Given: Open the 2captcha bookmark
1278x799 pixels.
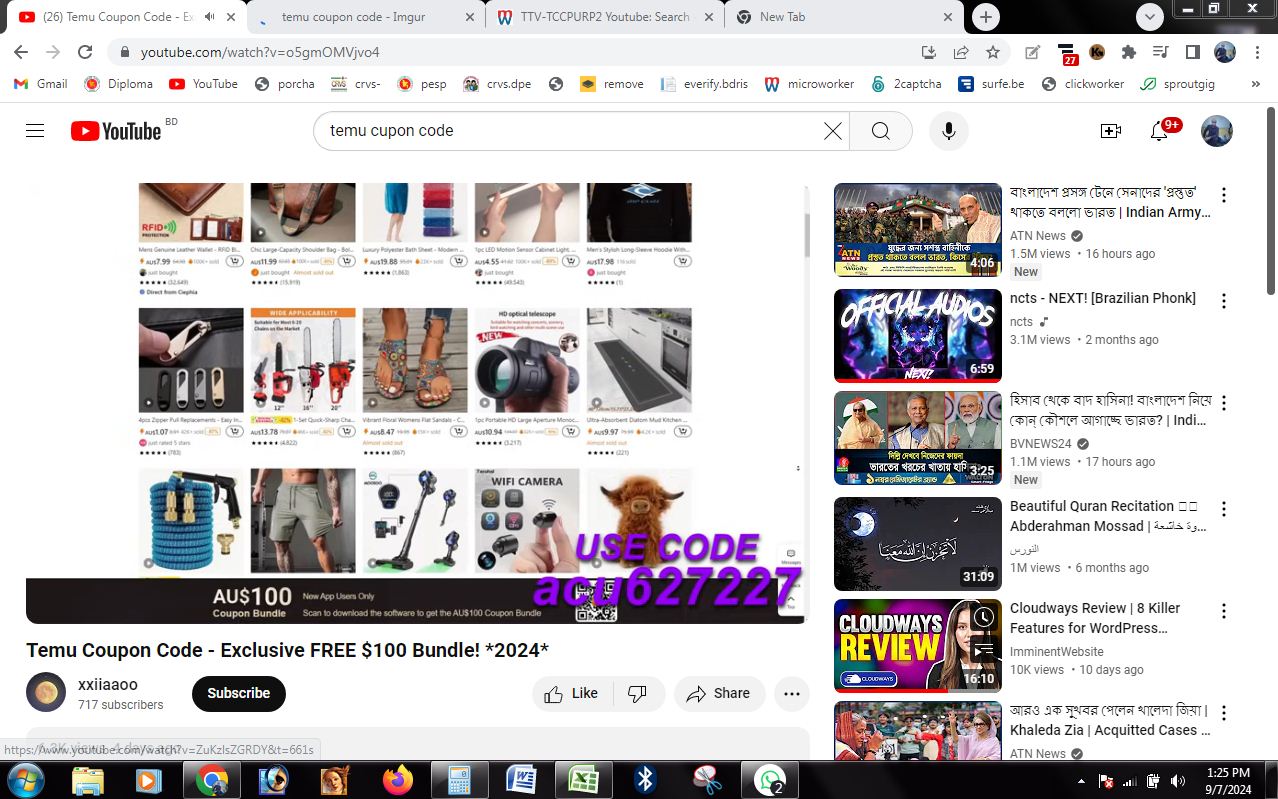Looking at the screenshot, I should click(x=906, y=84).
